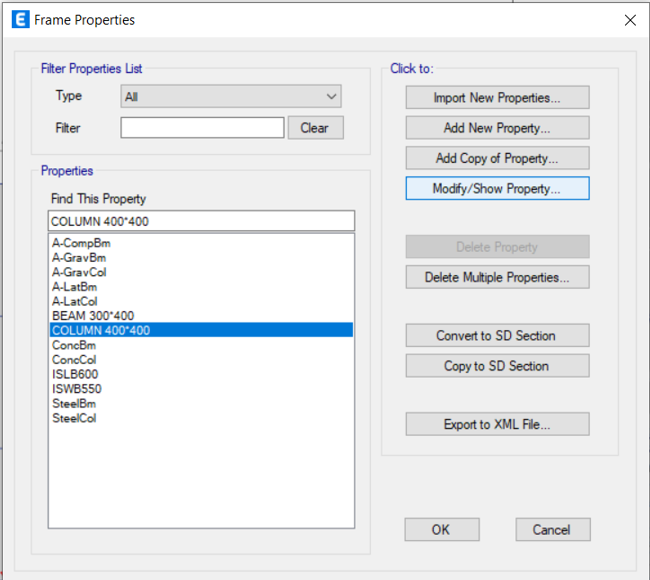Image resolution: width=650 pixels, height=580 pixels.
Task: Click Add New Property button
Action: coord(497,128)
